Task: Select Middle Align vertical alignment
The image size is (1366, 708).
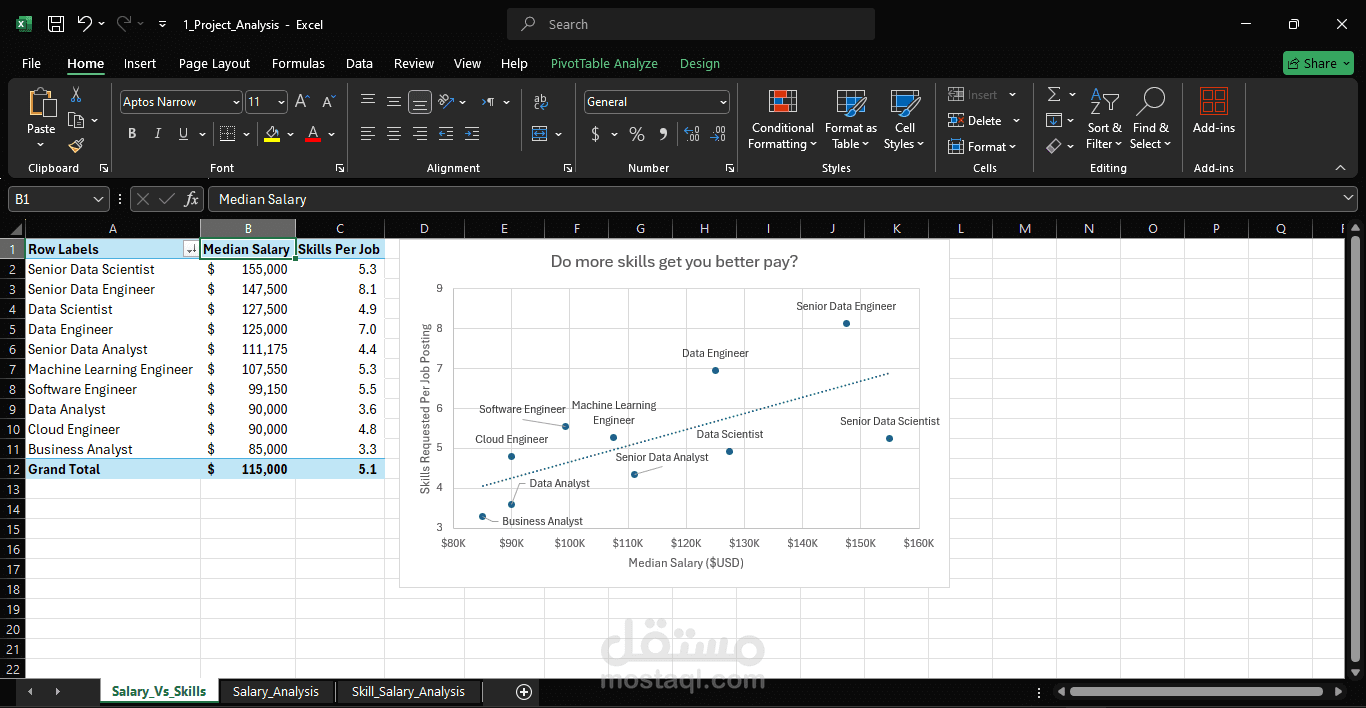Action: tap(394, 102)
